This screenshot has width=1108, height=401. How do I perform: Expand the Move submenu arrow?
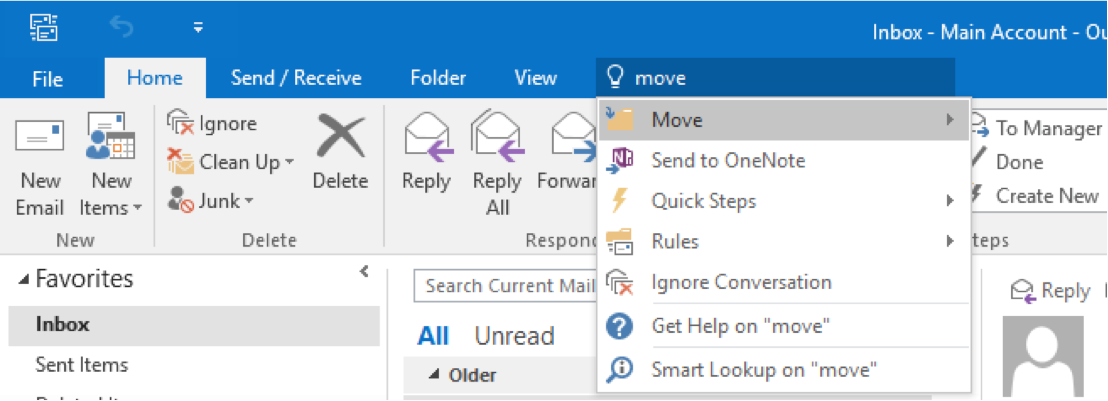tap(950, 120)
